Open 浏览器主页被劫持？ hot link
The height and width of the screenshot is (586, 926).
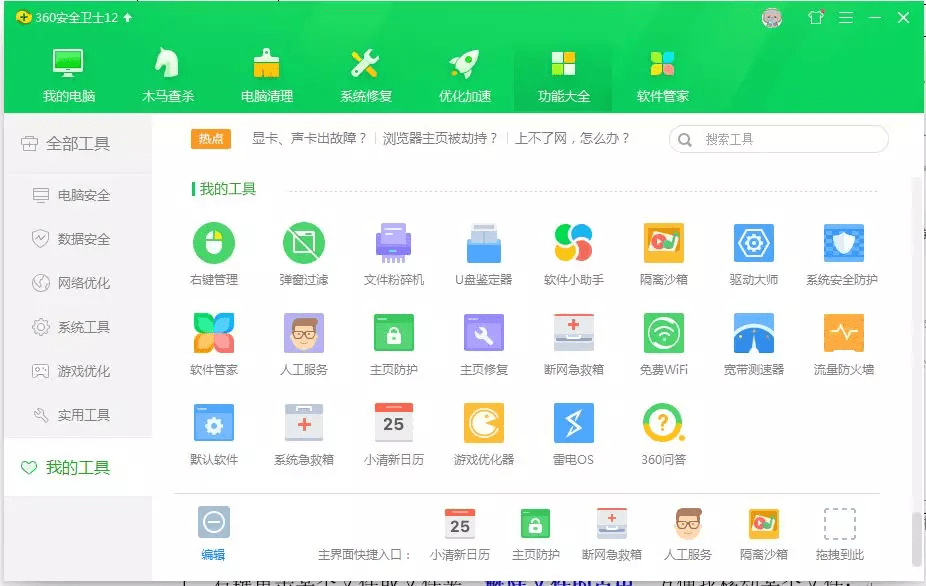[440, 139]
